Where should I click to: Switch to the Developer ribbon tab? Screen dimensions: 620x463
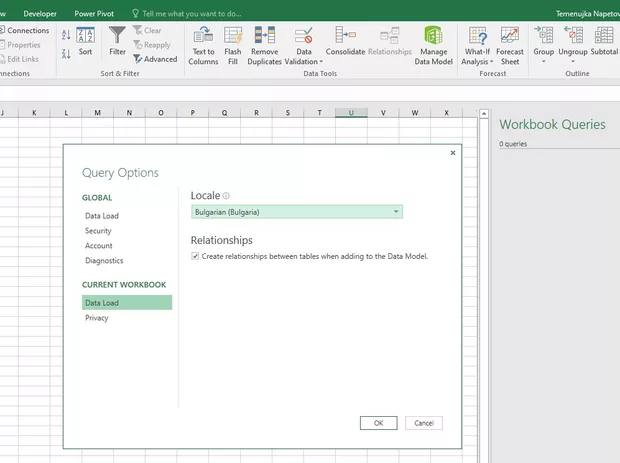(x=38, y=14)
